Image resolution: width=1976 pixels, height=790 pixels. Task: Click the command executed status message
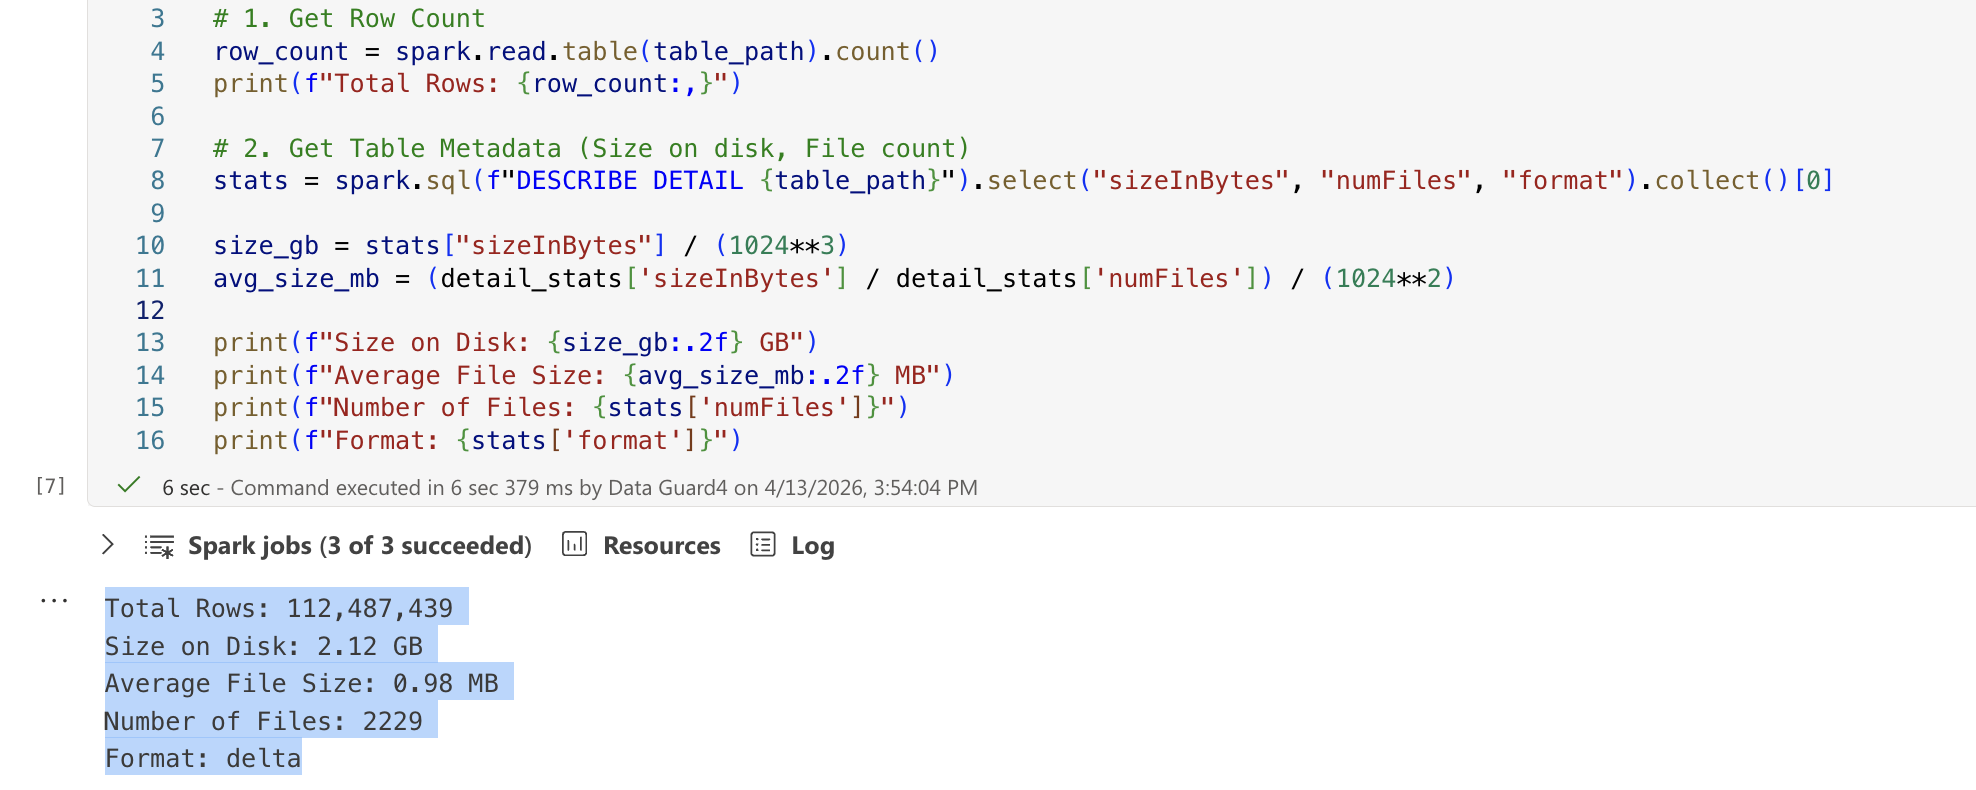pos(570,488)
